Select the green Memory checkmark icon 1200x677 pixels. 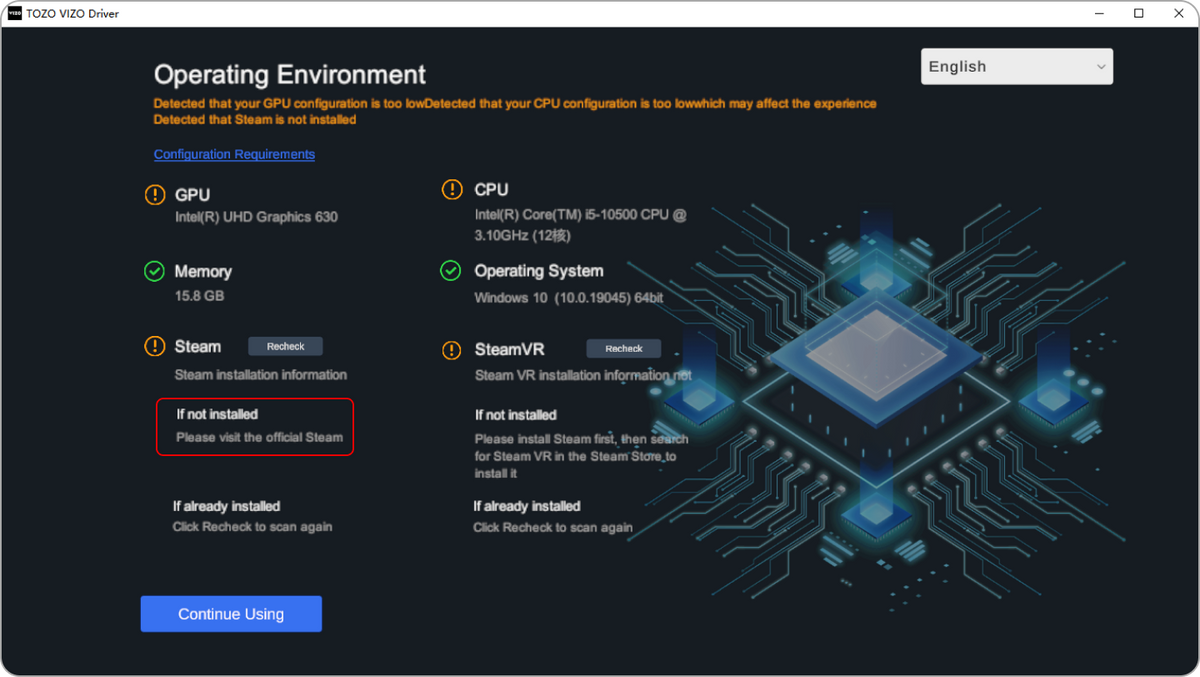click(155, 271)
